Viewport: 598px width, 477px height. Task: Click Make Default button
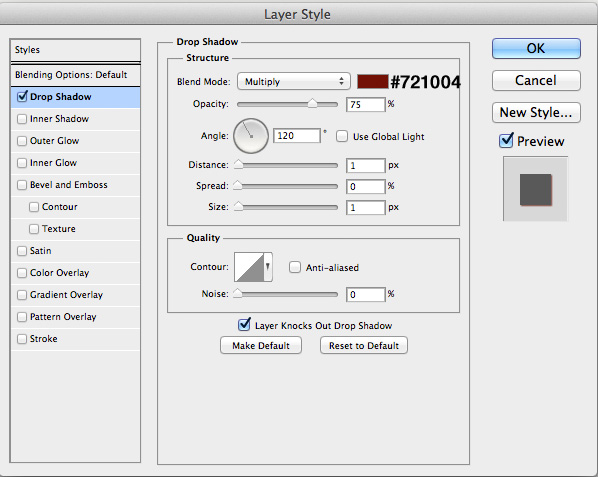[261, 345]
